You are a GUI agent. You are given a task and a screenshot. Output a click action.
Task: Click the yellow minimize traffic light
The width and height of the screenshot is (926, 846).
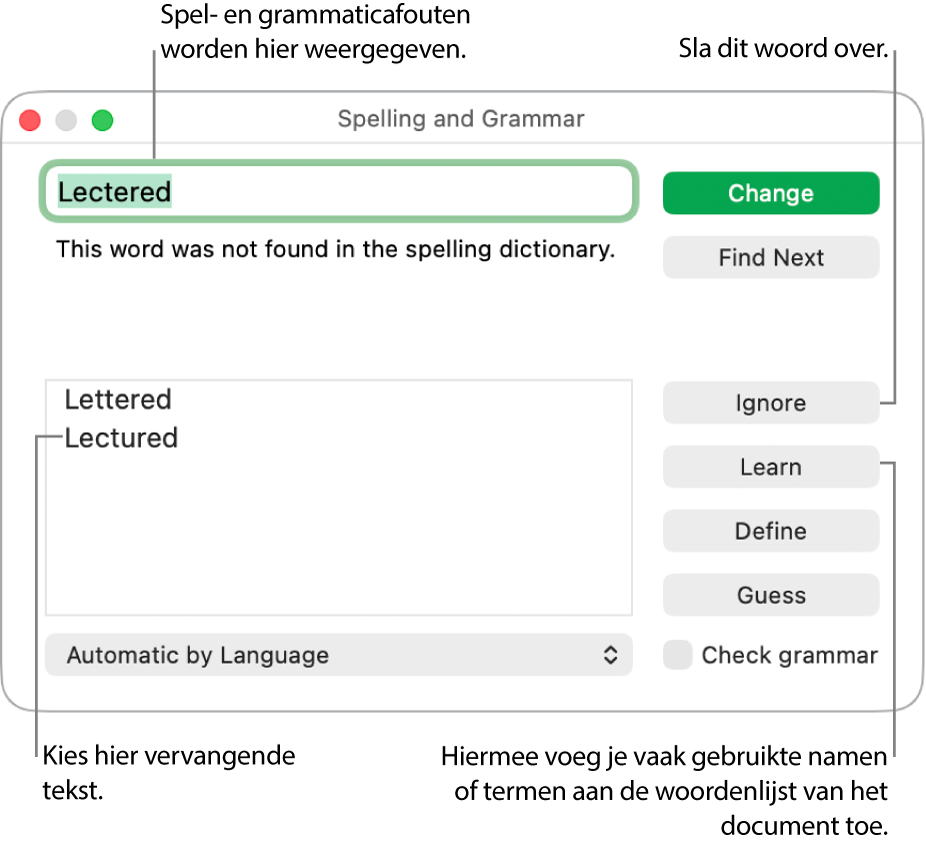[65, 120]
